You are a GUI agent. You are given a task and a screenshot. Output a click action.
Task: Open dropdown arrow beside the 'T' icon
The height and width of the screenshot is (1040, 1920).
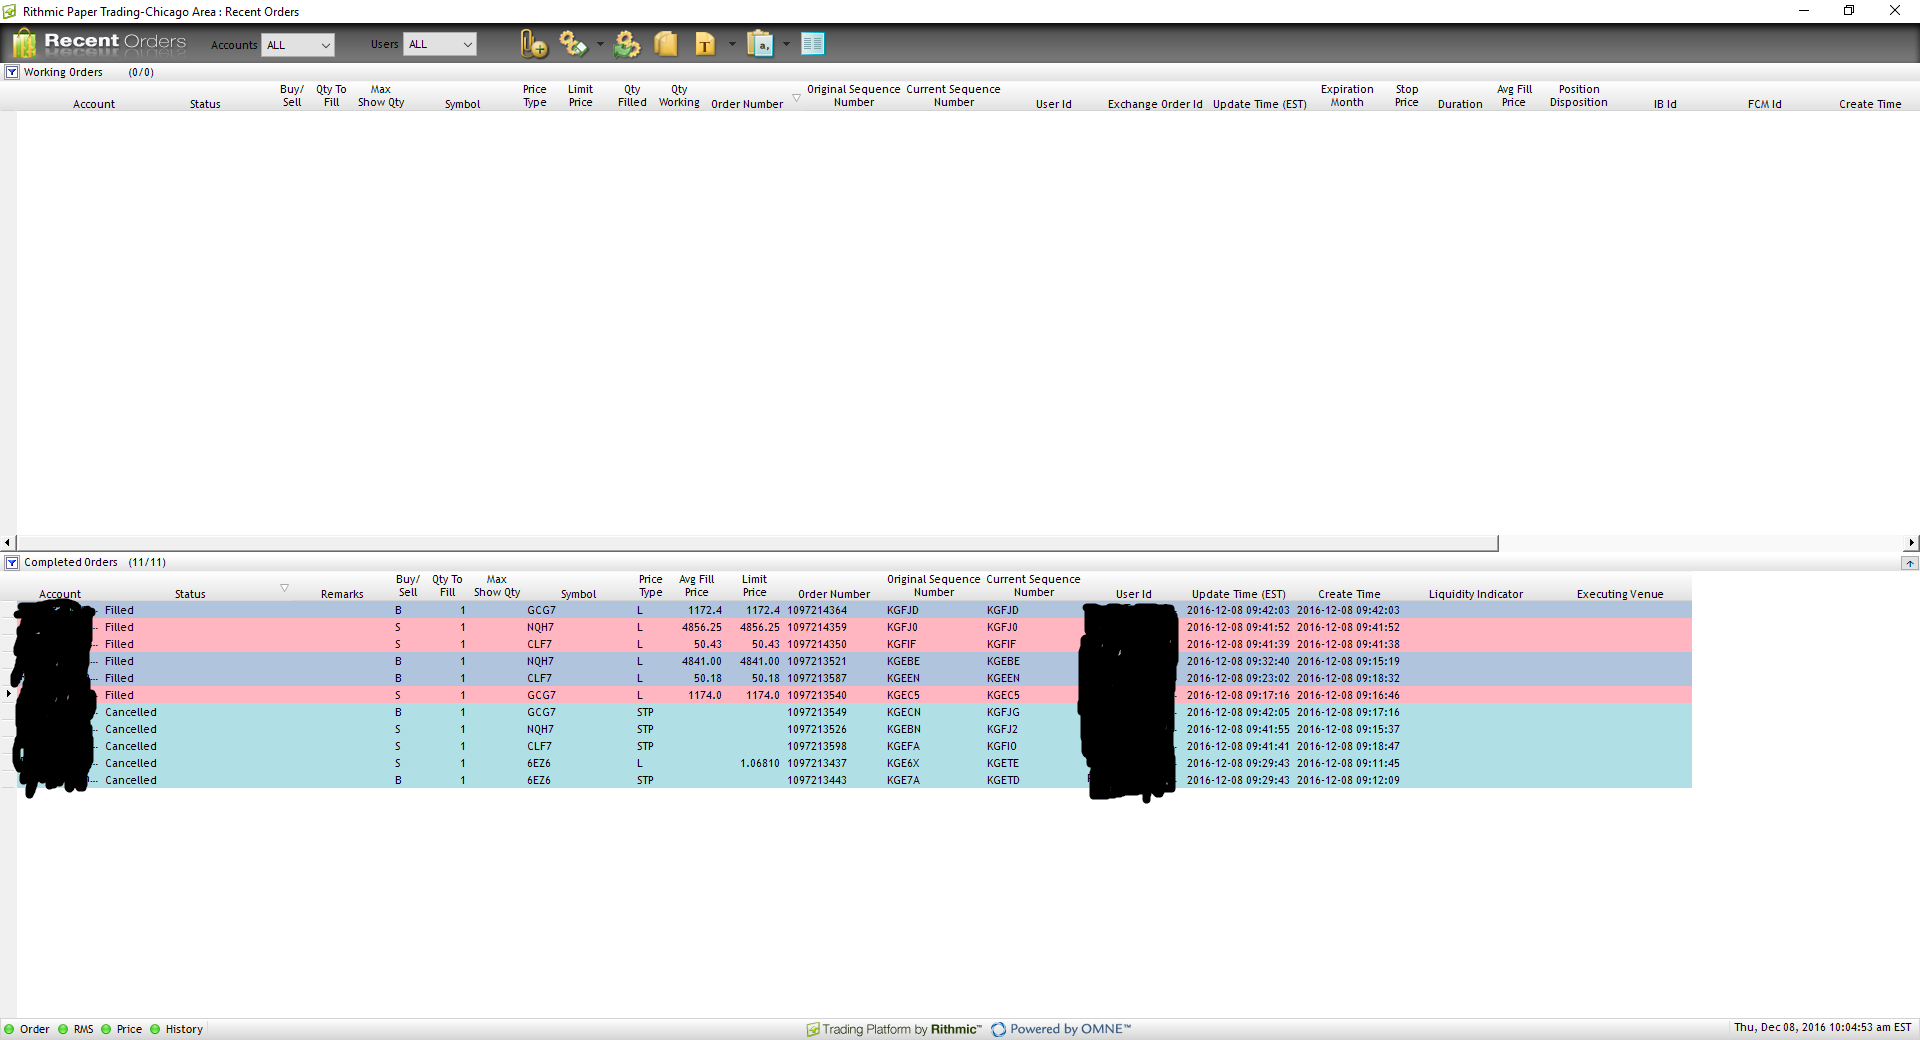click(x=732, y=44)
